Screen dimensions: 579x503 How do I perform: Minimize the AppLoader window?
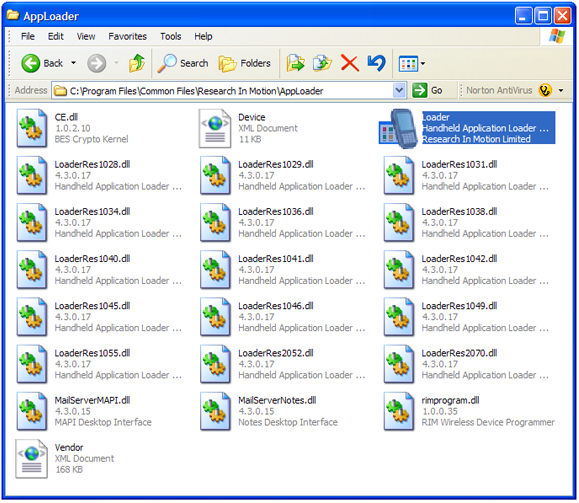pyautogui.click(x=523, y=16)
